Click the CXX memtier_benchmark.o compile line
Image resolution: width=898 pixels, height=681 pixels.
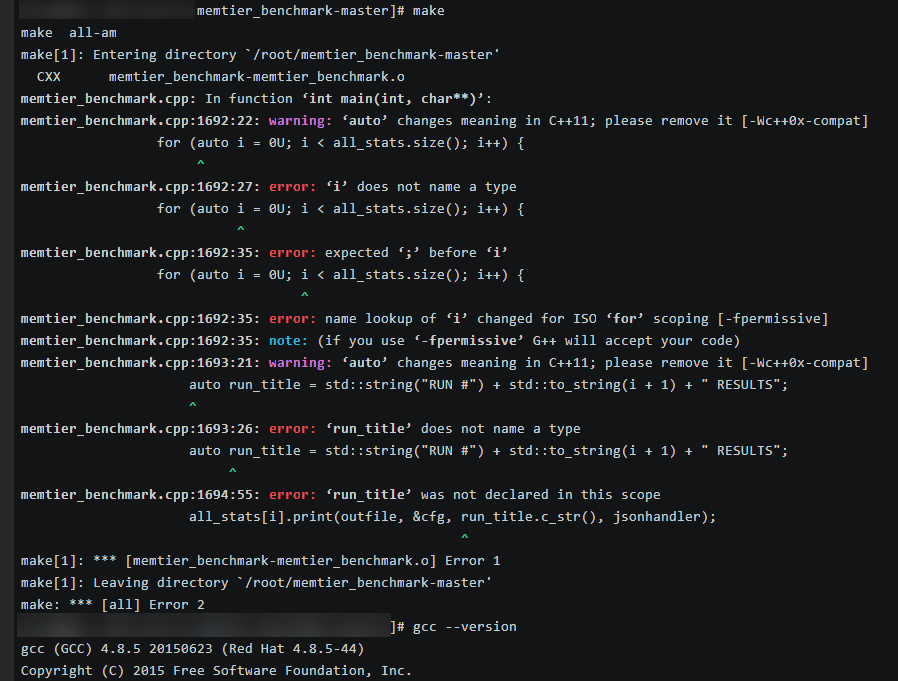[x=220, y=77]
